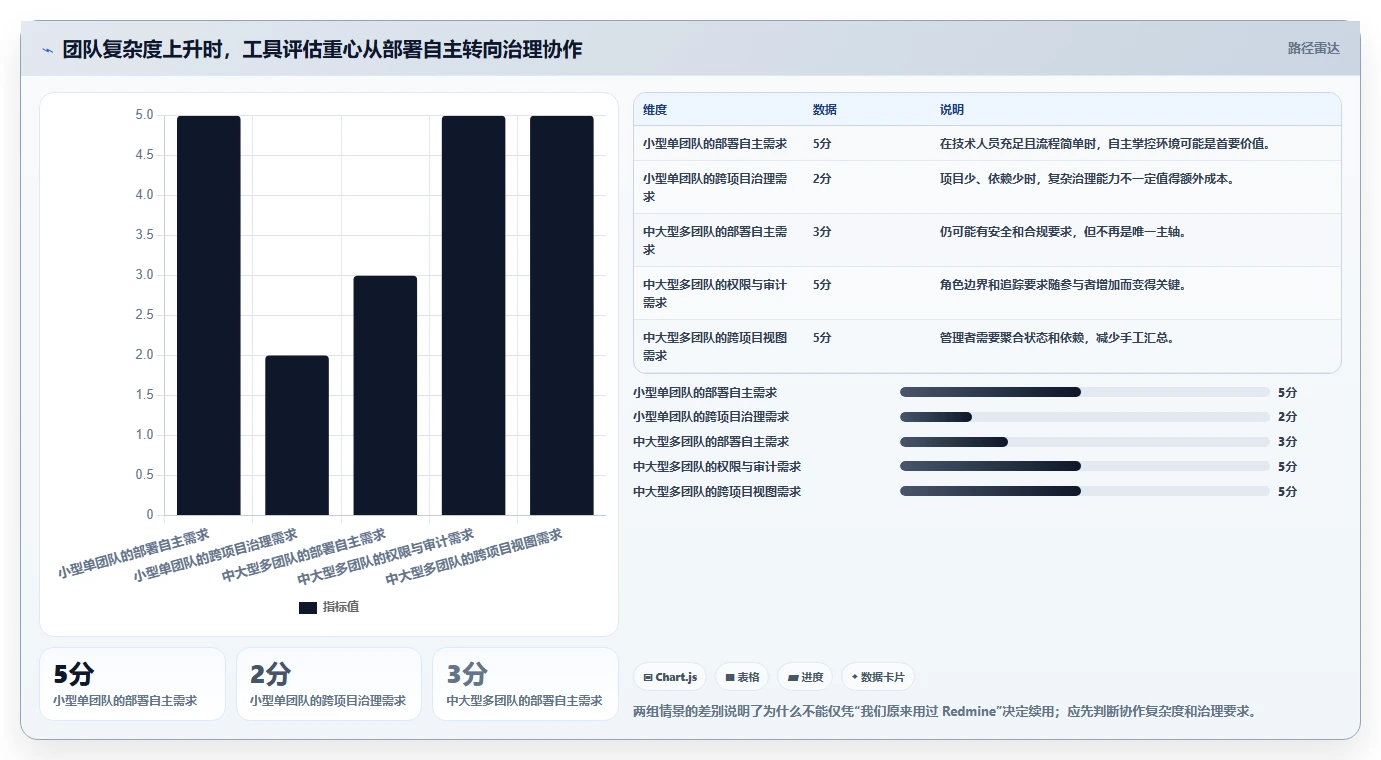Open the 3分 data card

(x=525, y=684)
